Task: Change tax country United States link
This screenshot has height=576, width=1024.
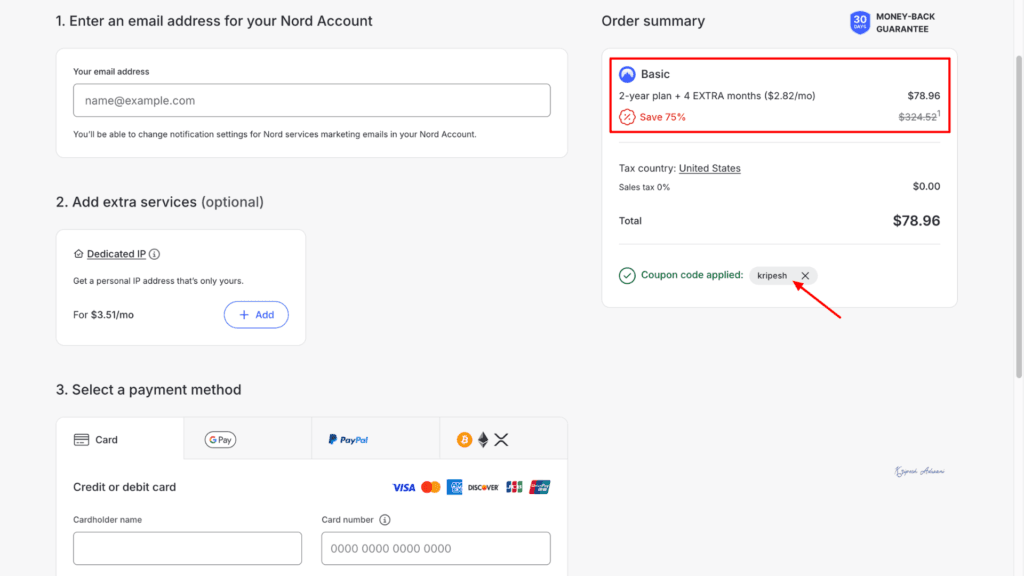Action: tap(709, 168)
